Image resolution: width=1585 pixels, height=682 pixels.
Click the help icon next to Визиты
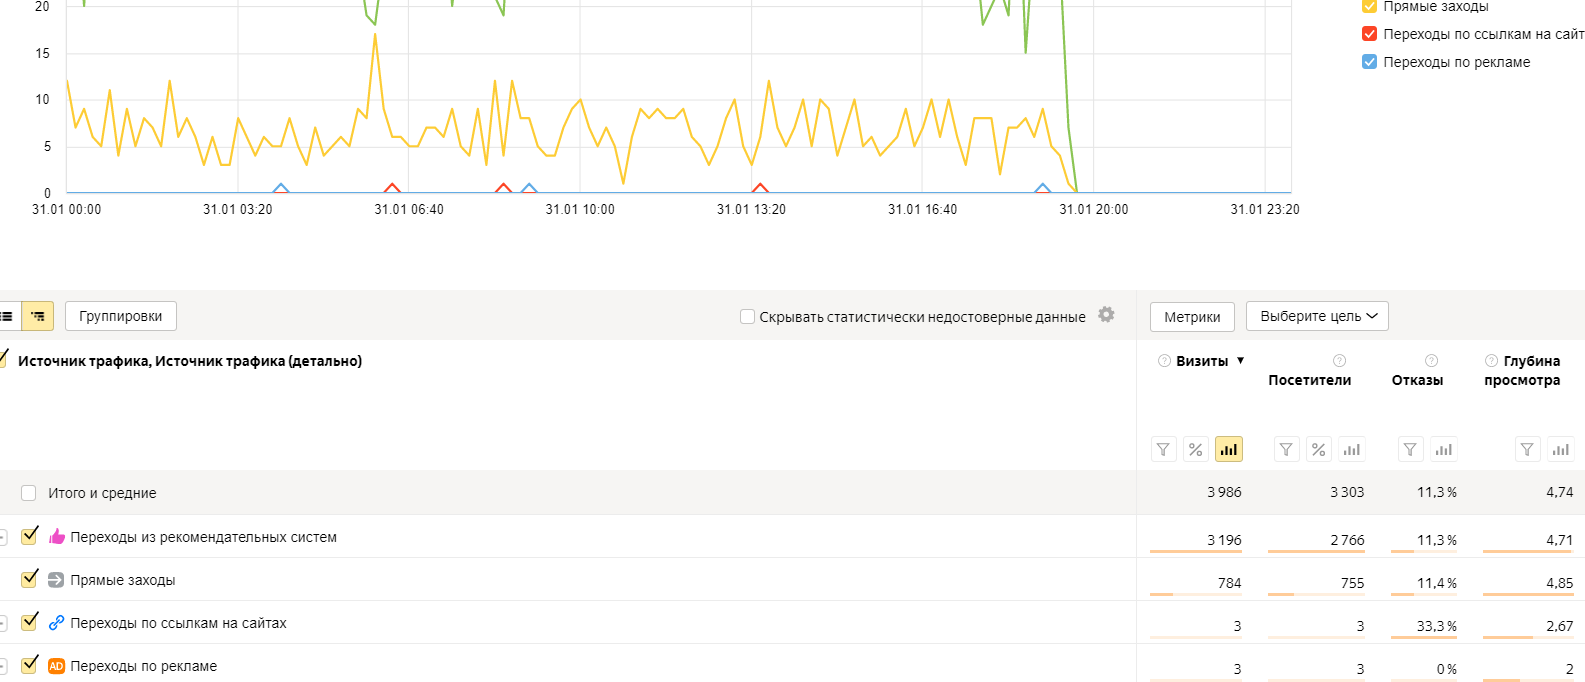click(x=1164, y=361)
